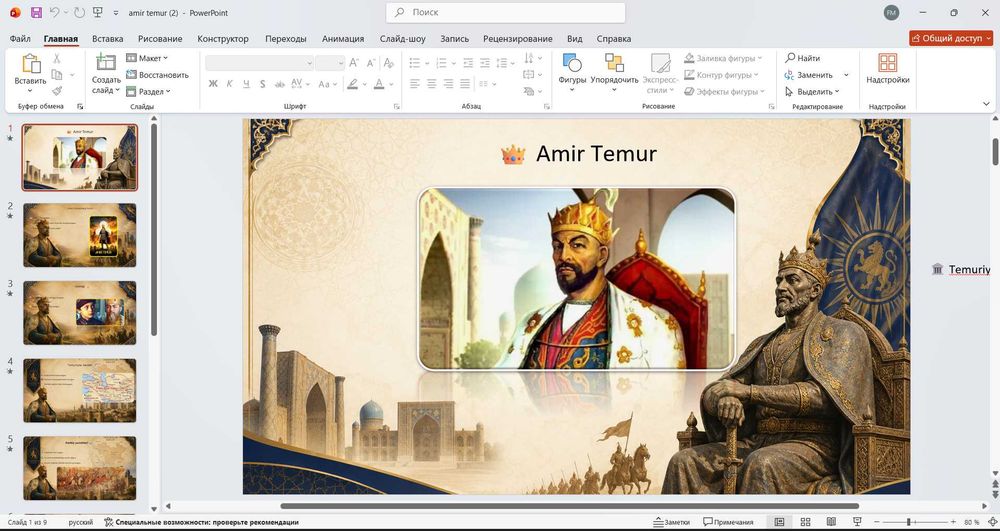The width and height of the screenshot is (1000, 531).
Task: Justify text in paragraph group
Action: pyautogui.click(x=465, y=84)
